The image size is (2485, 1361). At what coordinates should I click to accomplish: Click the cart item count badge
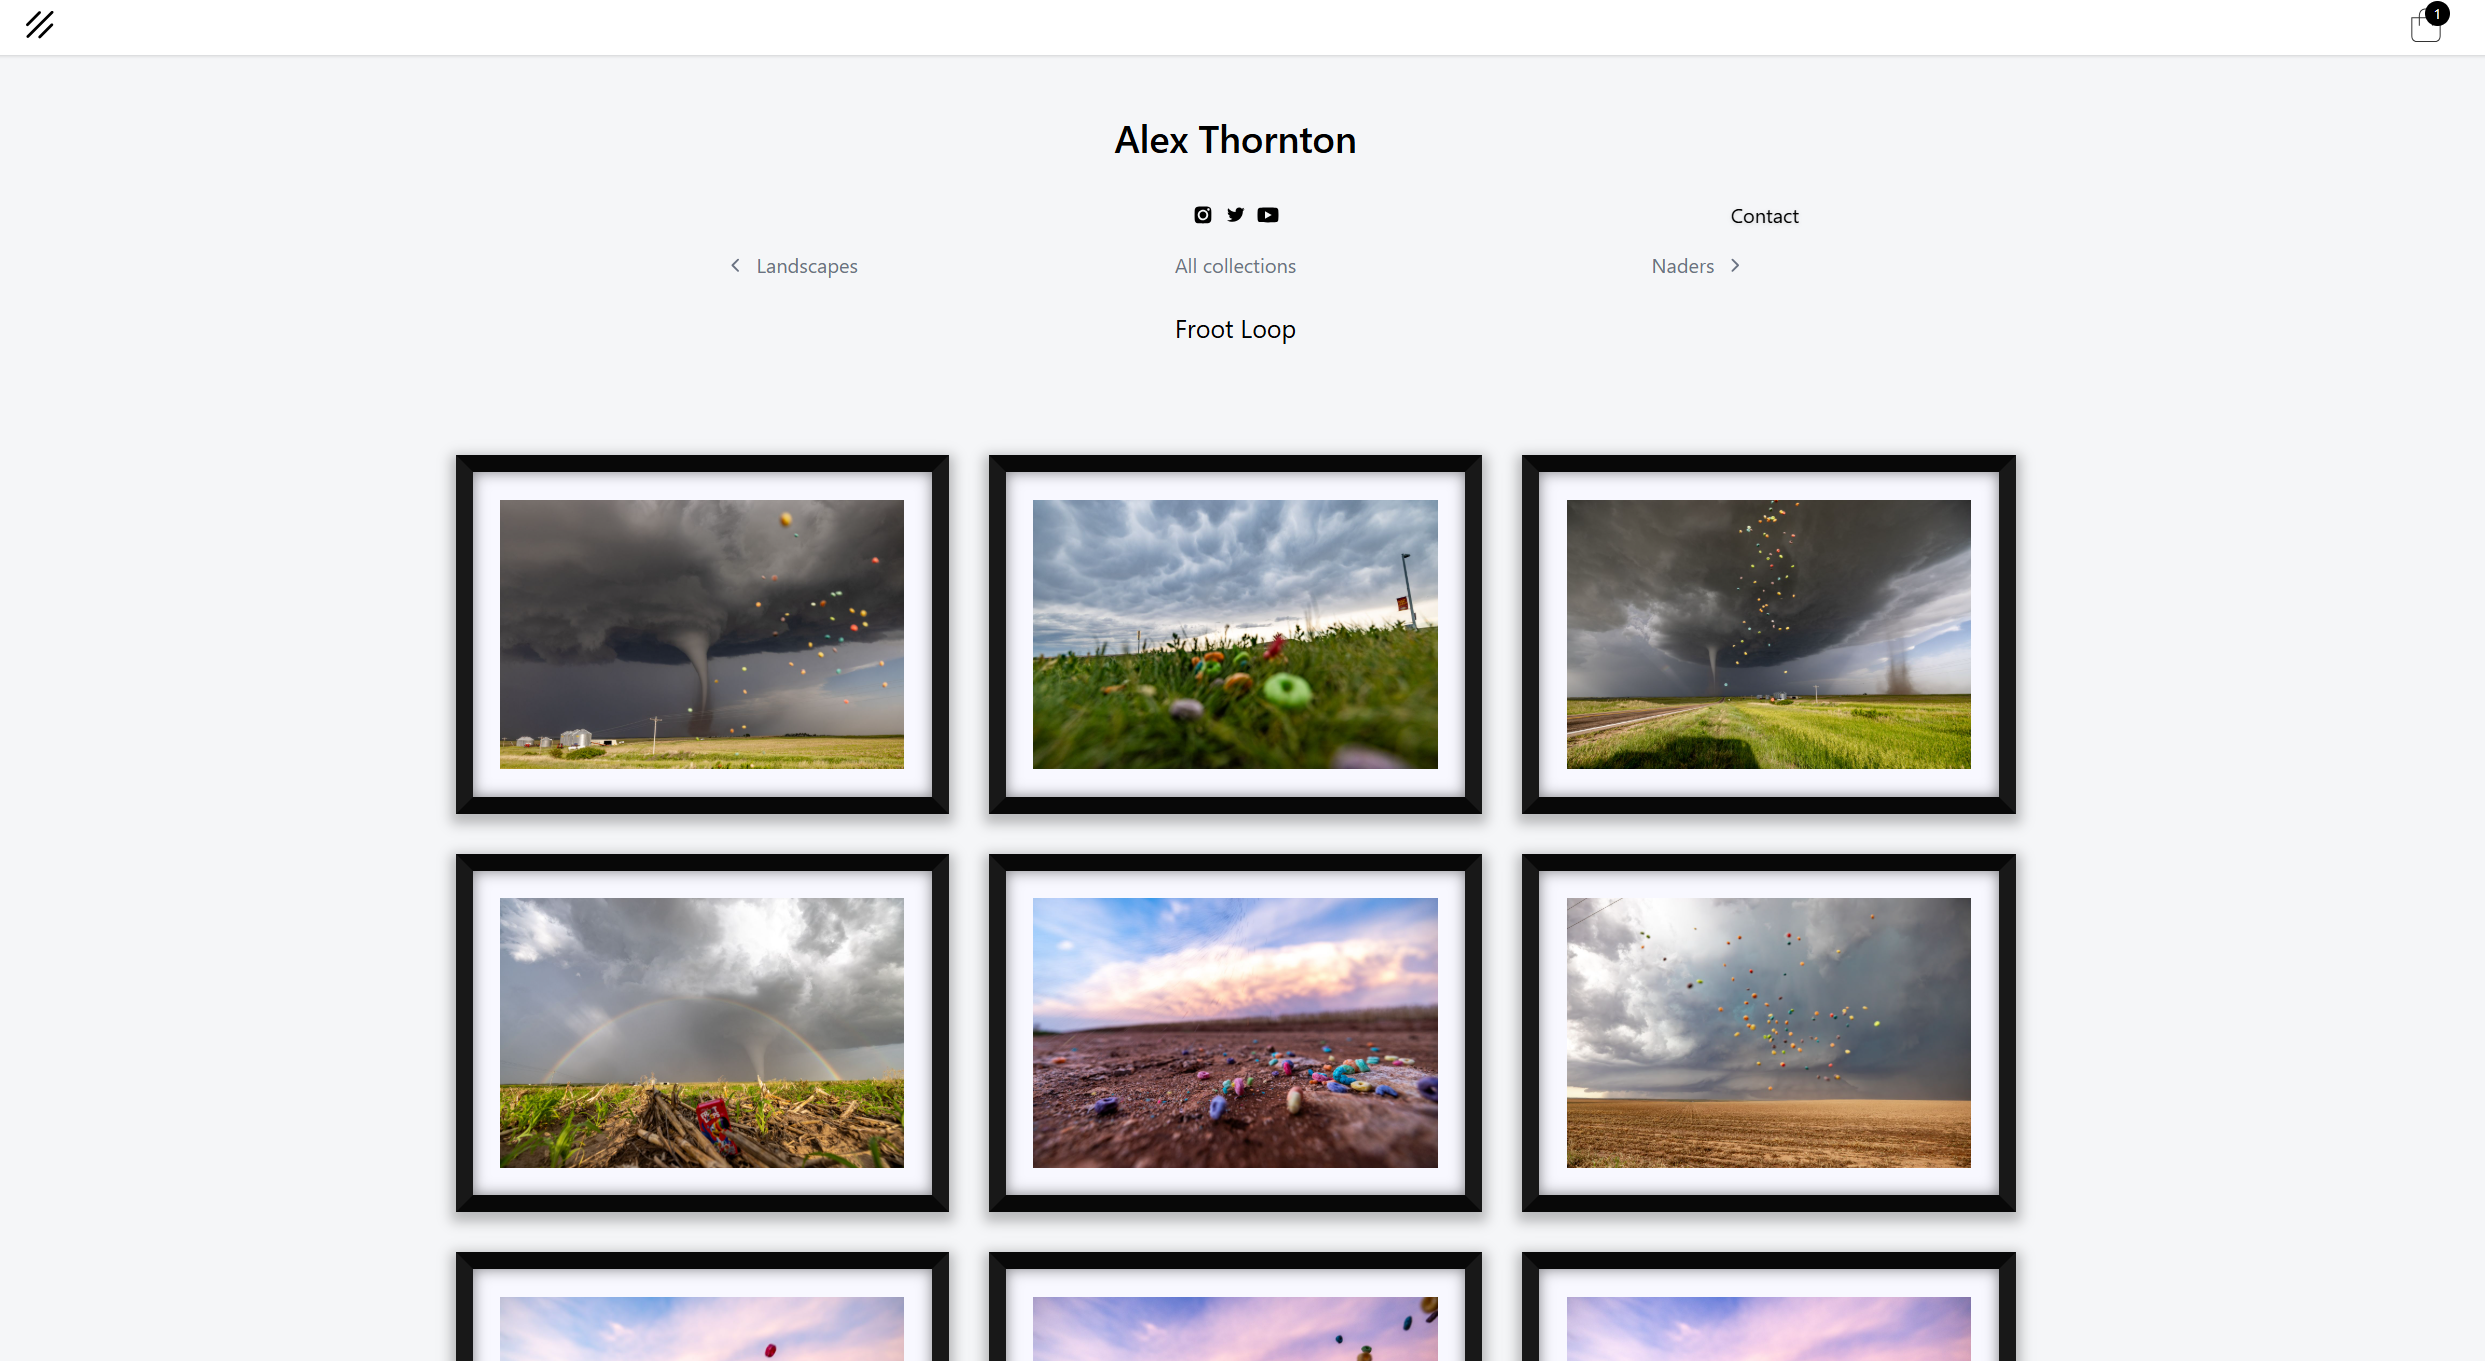(x=2437, y=14)
